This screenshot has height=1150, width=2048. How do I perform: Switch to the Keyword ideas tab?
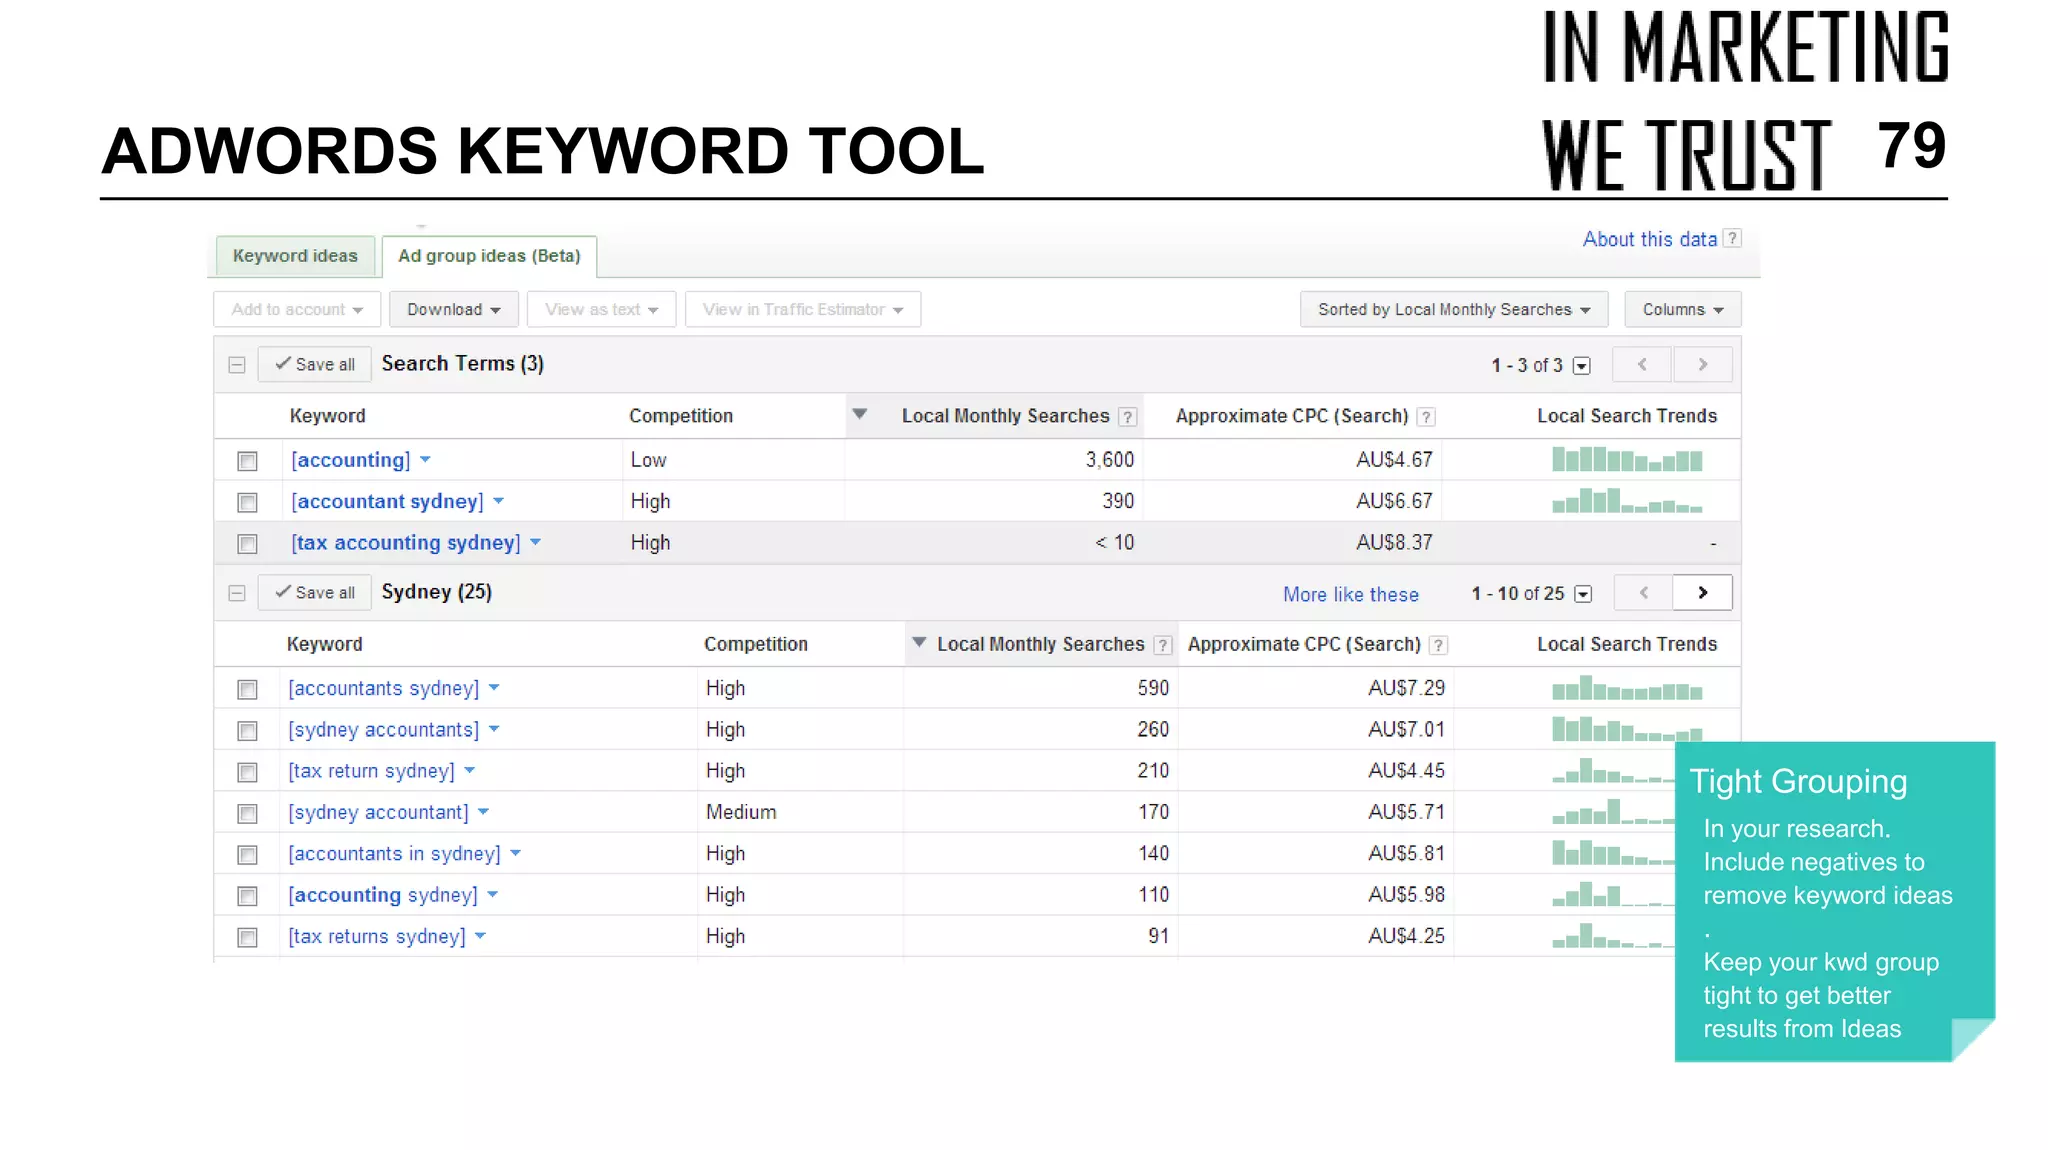tap(295, 256)
